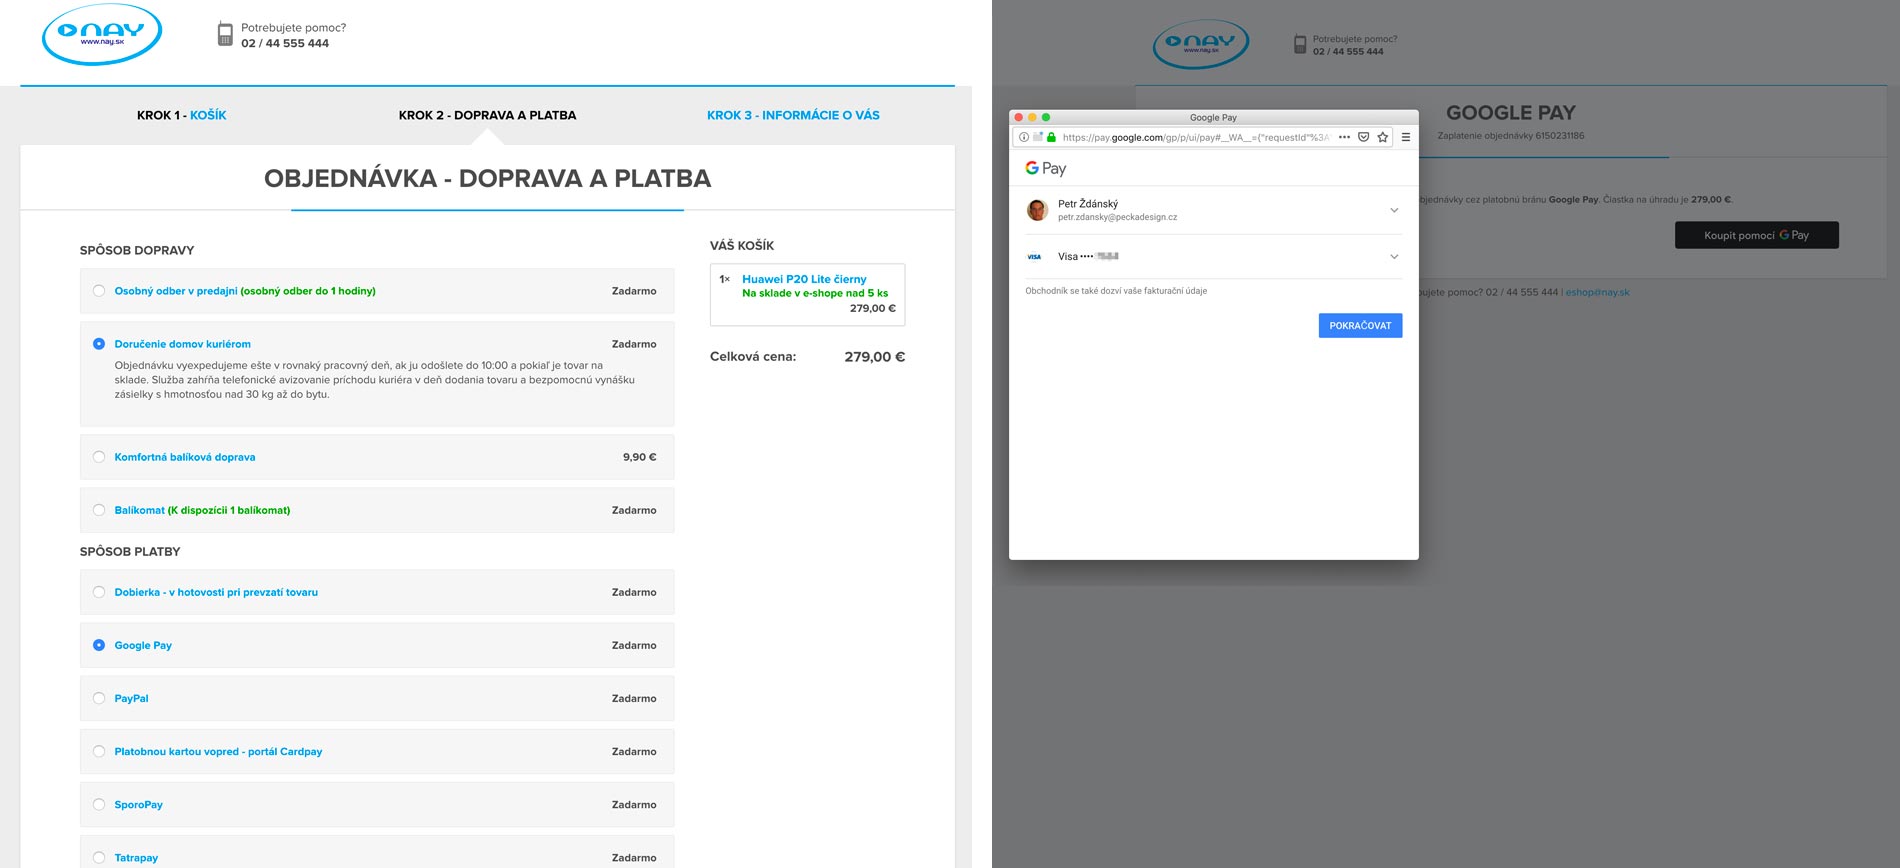
Task: Open the hamburger menu in the Google Pay window
Action: (x=1406, y=137)
